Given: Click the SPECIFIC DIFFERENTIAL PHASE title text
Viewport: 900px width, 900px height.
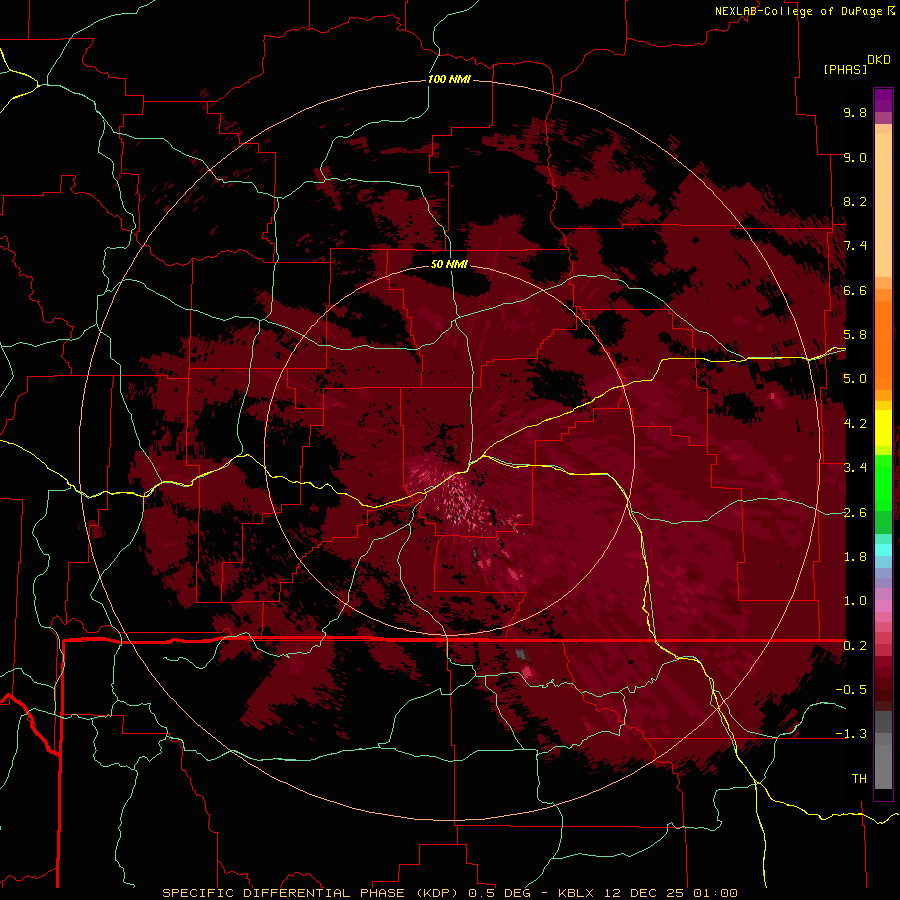Looking at the screenshot, I should 285,893.
